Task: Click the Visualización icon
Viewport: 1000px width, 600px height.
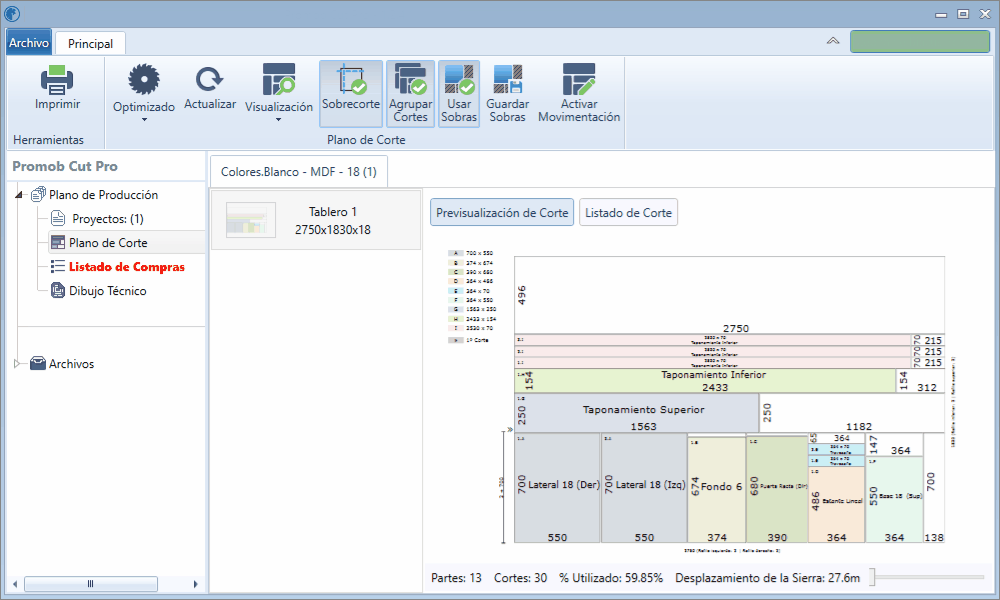Action: pyautogui.click(x=279, y=80)
